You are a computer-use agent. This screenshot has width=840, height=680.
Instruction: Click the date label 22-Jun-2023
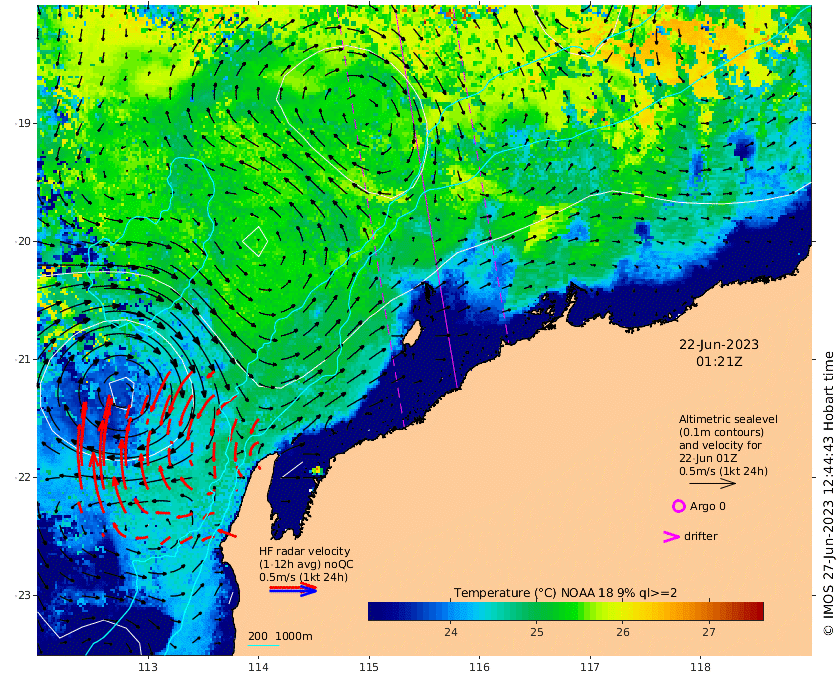click(x=719, y=345)
